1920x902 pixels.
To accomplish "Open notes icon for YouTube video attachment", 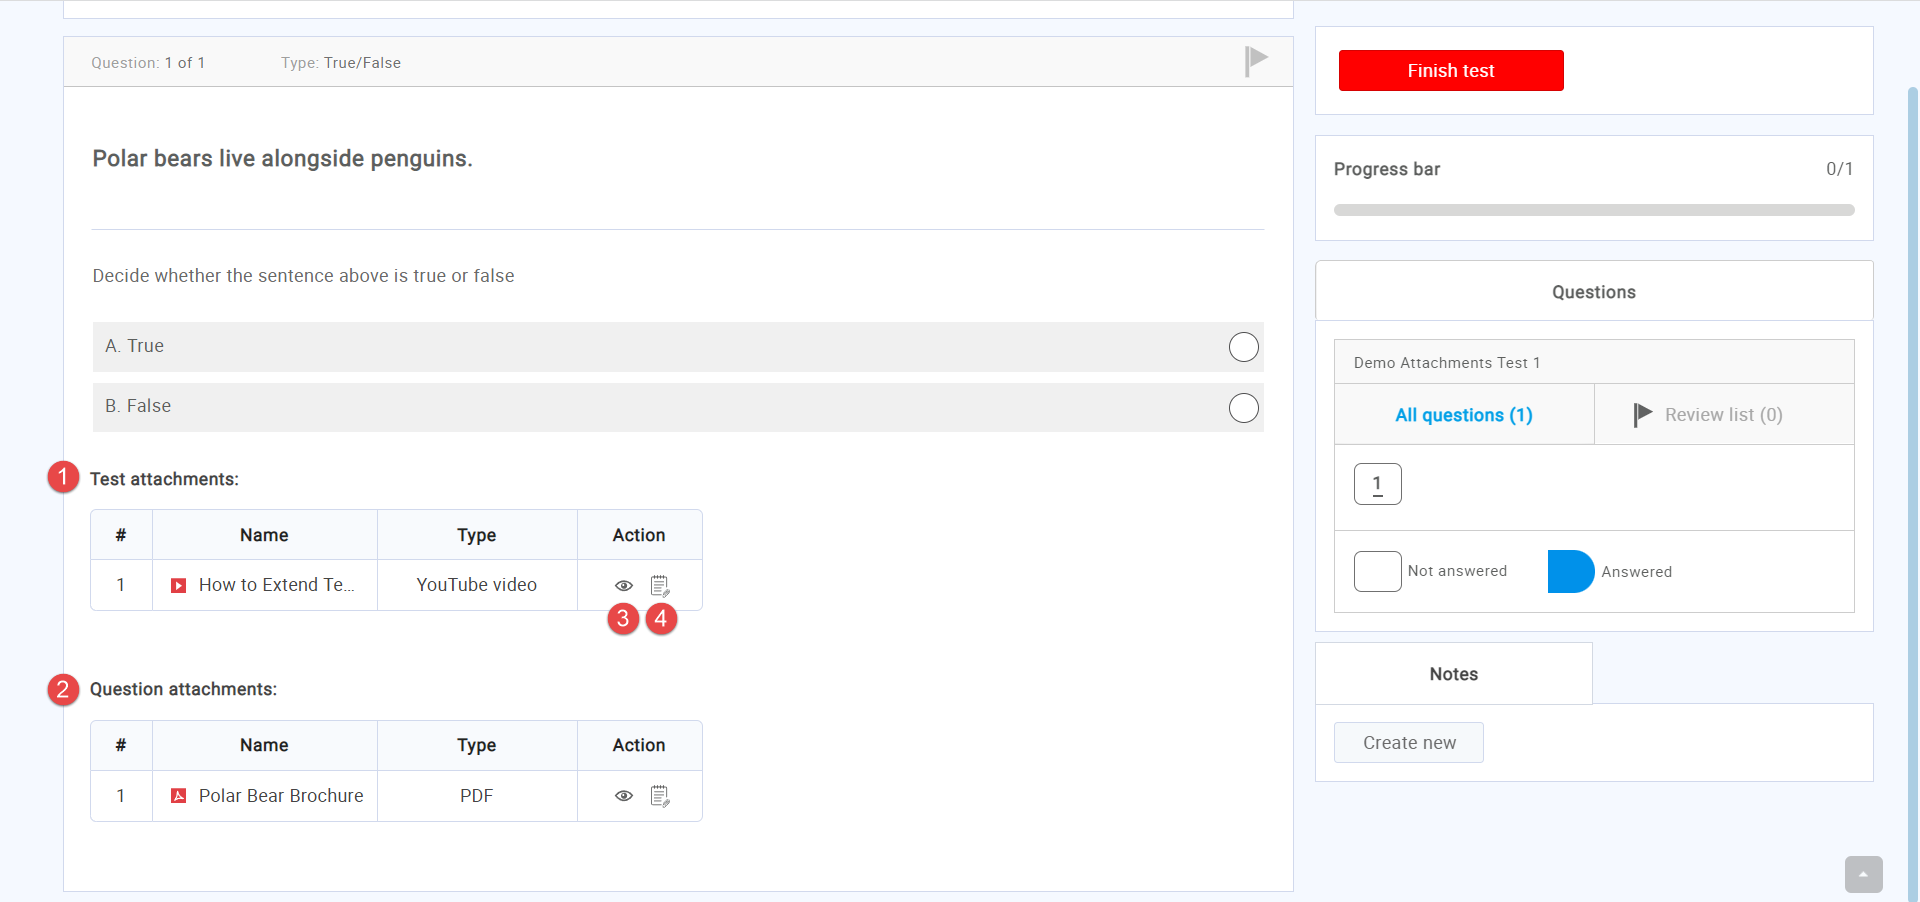I will [660, 586].
